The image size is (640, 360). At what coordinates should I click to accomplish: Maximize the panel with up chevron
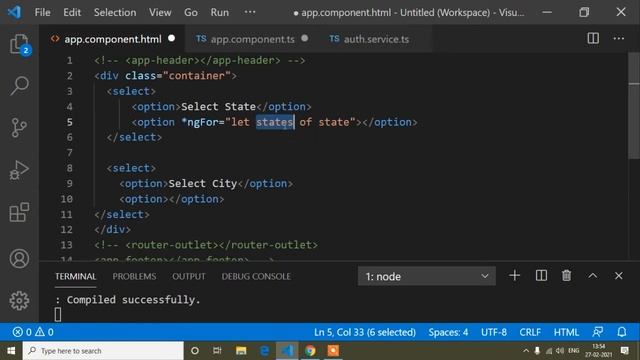593,276
